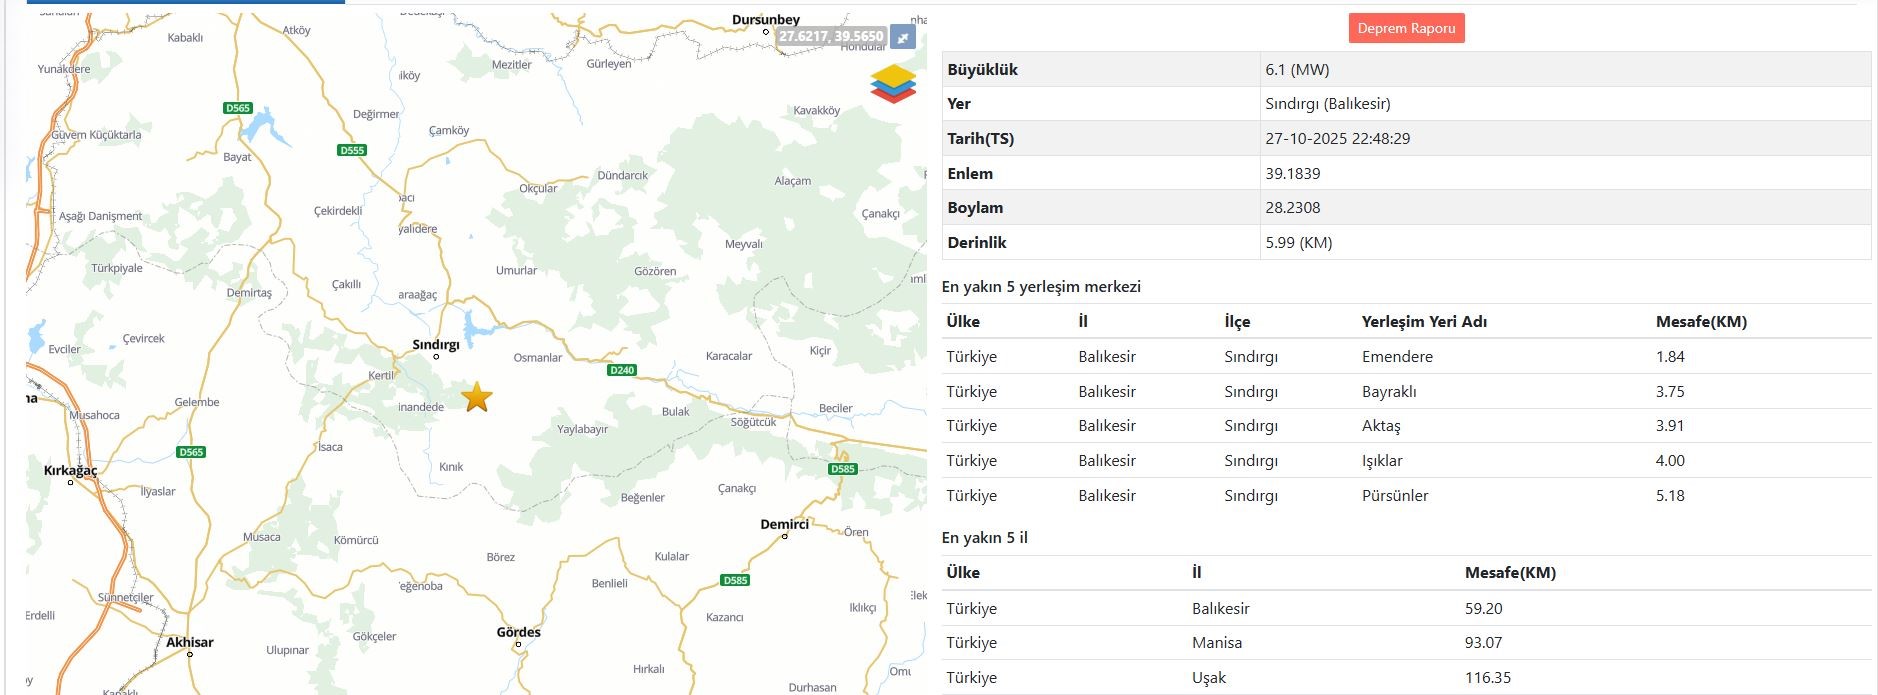The image size is (1878, 695).
Task: Toggle the map fullscreen arrow icon
Action: (903, 37)
